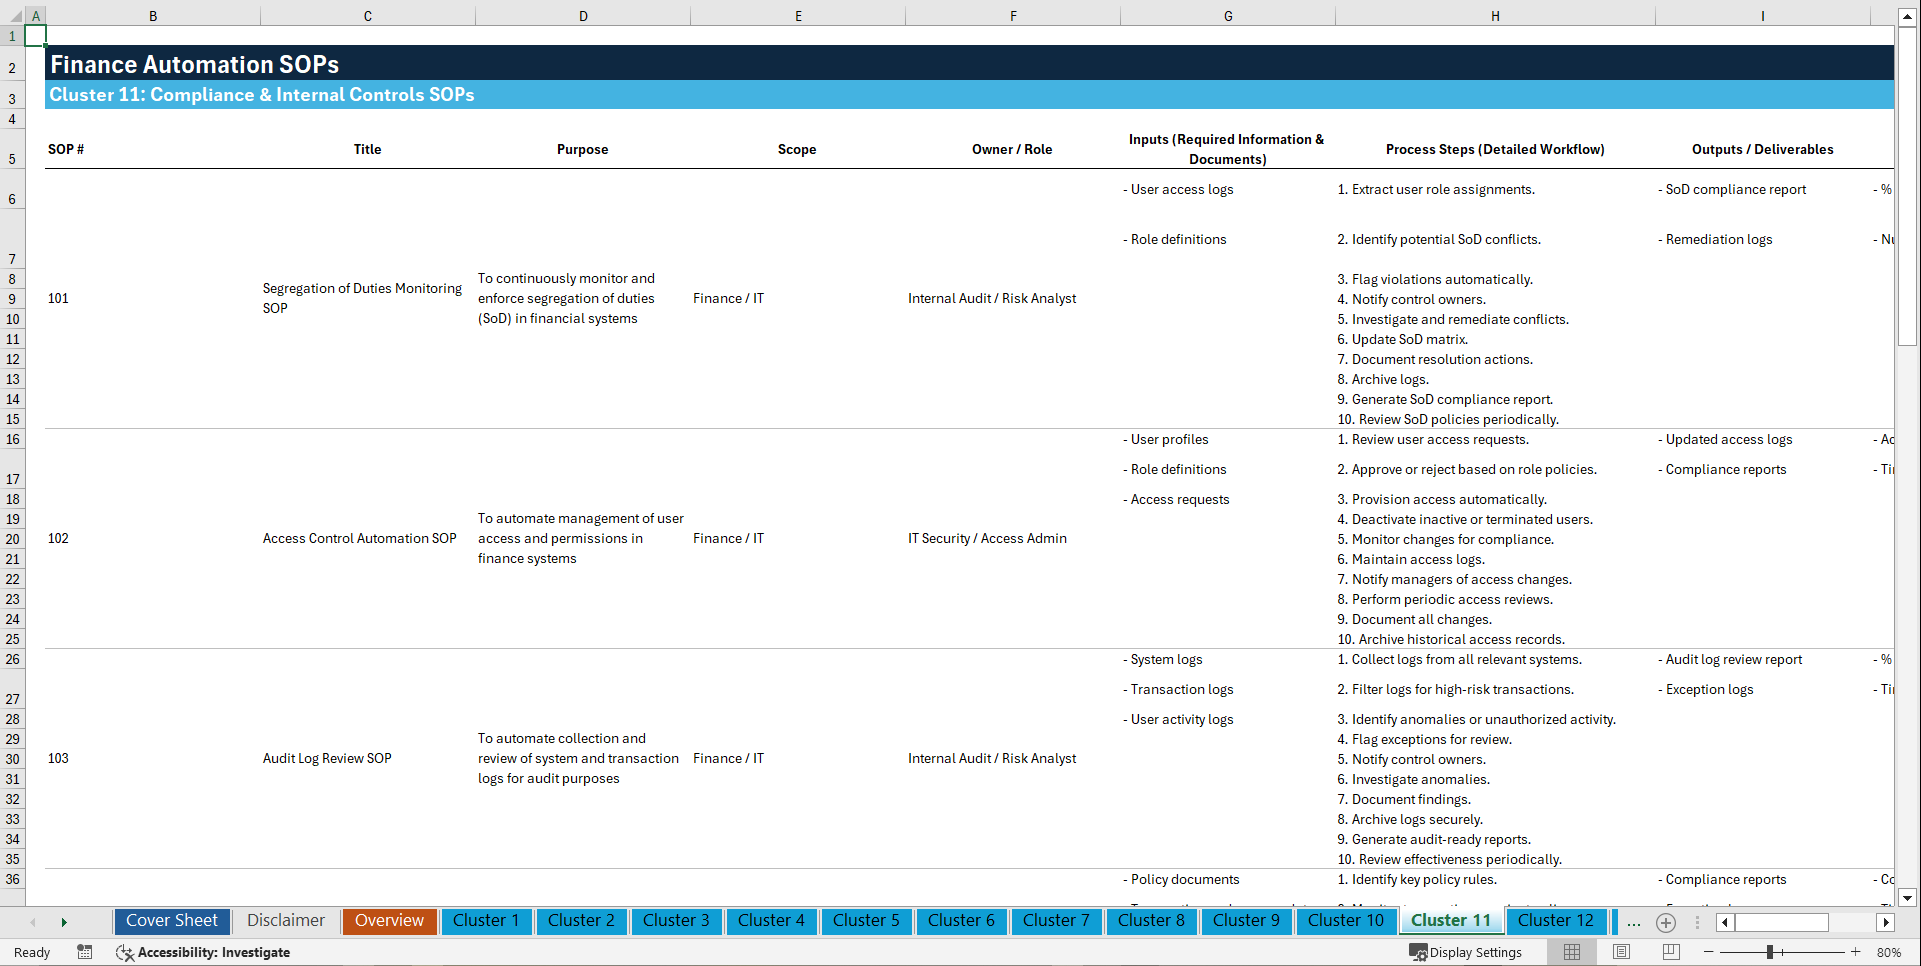Zoom in with the plus icon
1921x966 pixels.
click(x=1857, y=952)
